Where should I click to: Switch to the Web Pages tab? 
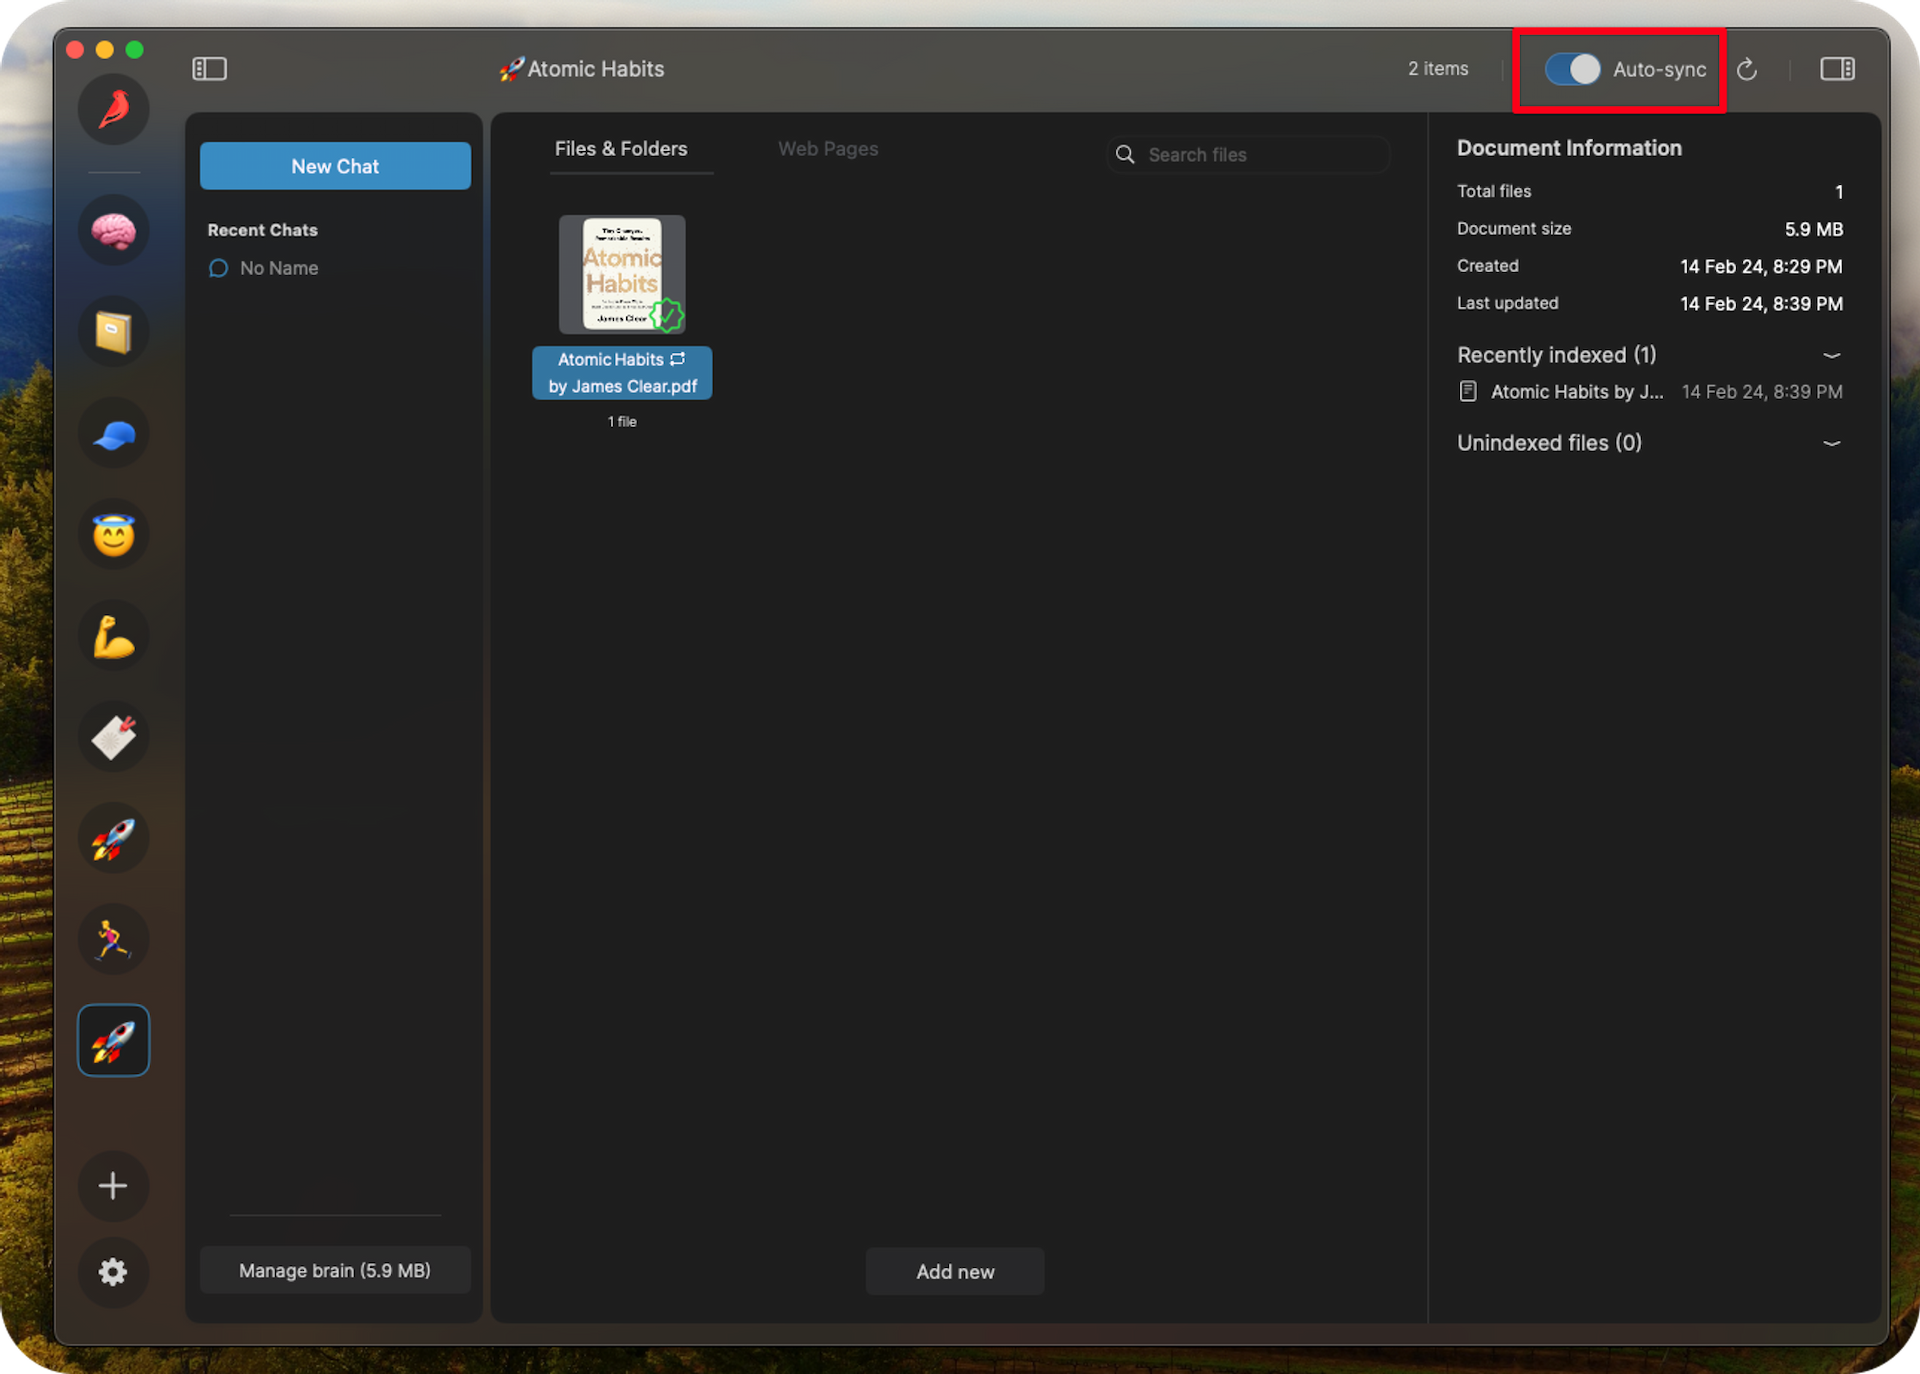828,147
